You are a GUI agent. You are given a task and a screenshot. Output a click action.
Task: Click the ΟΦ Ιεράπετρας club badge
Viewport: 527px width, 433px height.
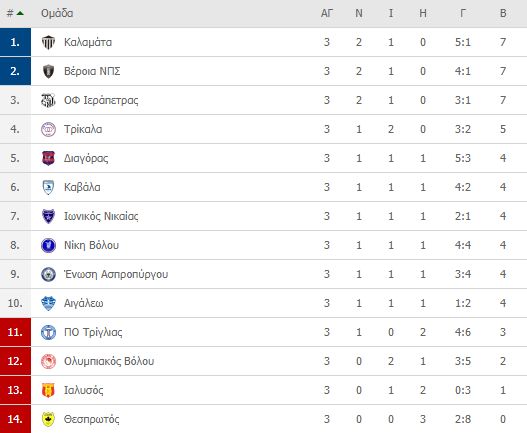(48, 100)
